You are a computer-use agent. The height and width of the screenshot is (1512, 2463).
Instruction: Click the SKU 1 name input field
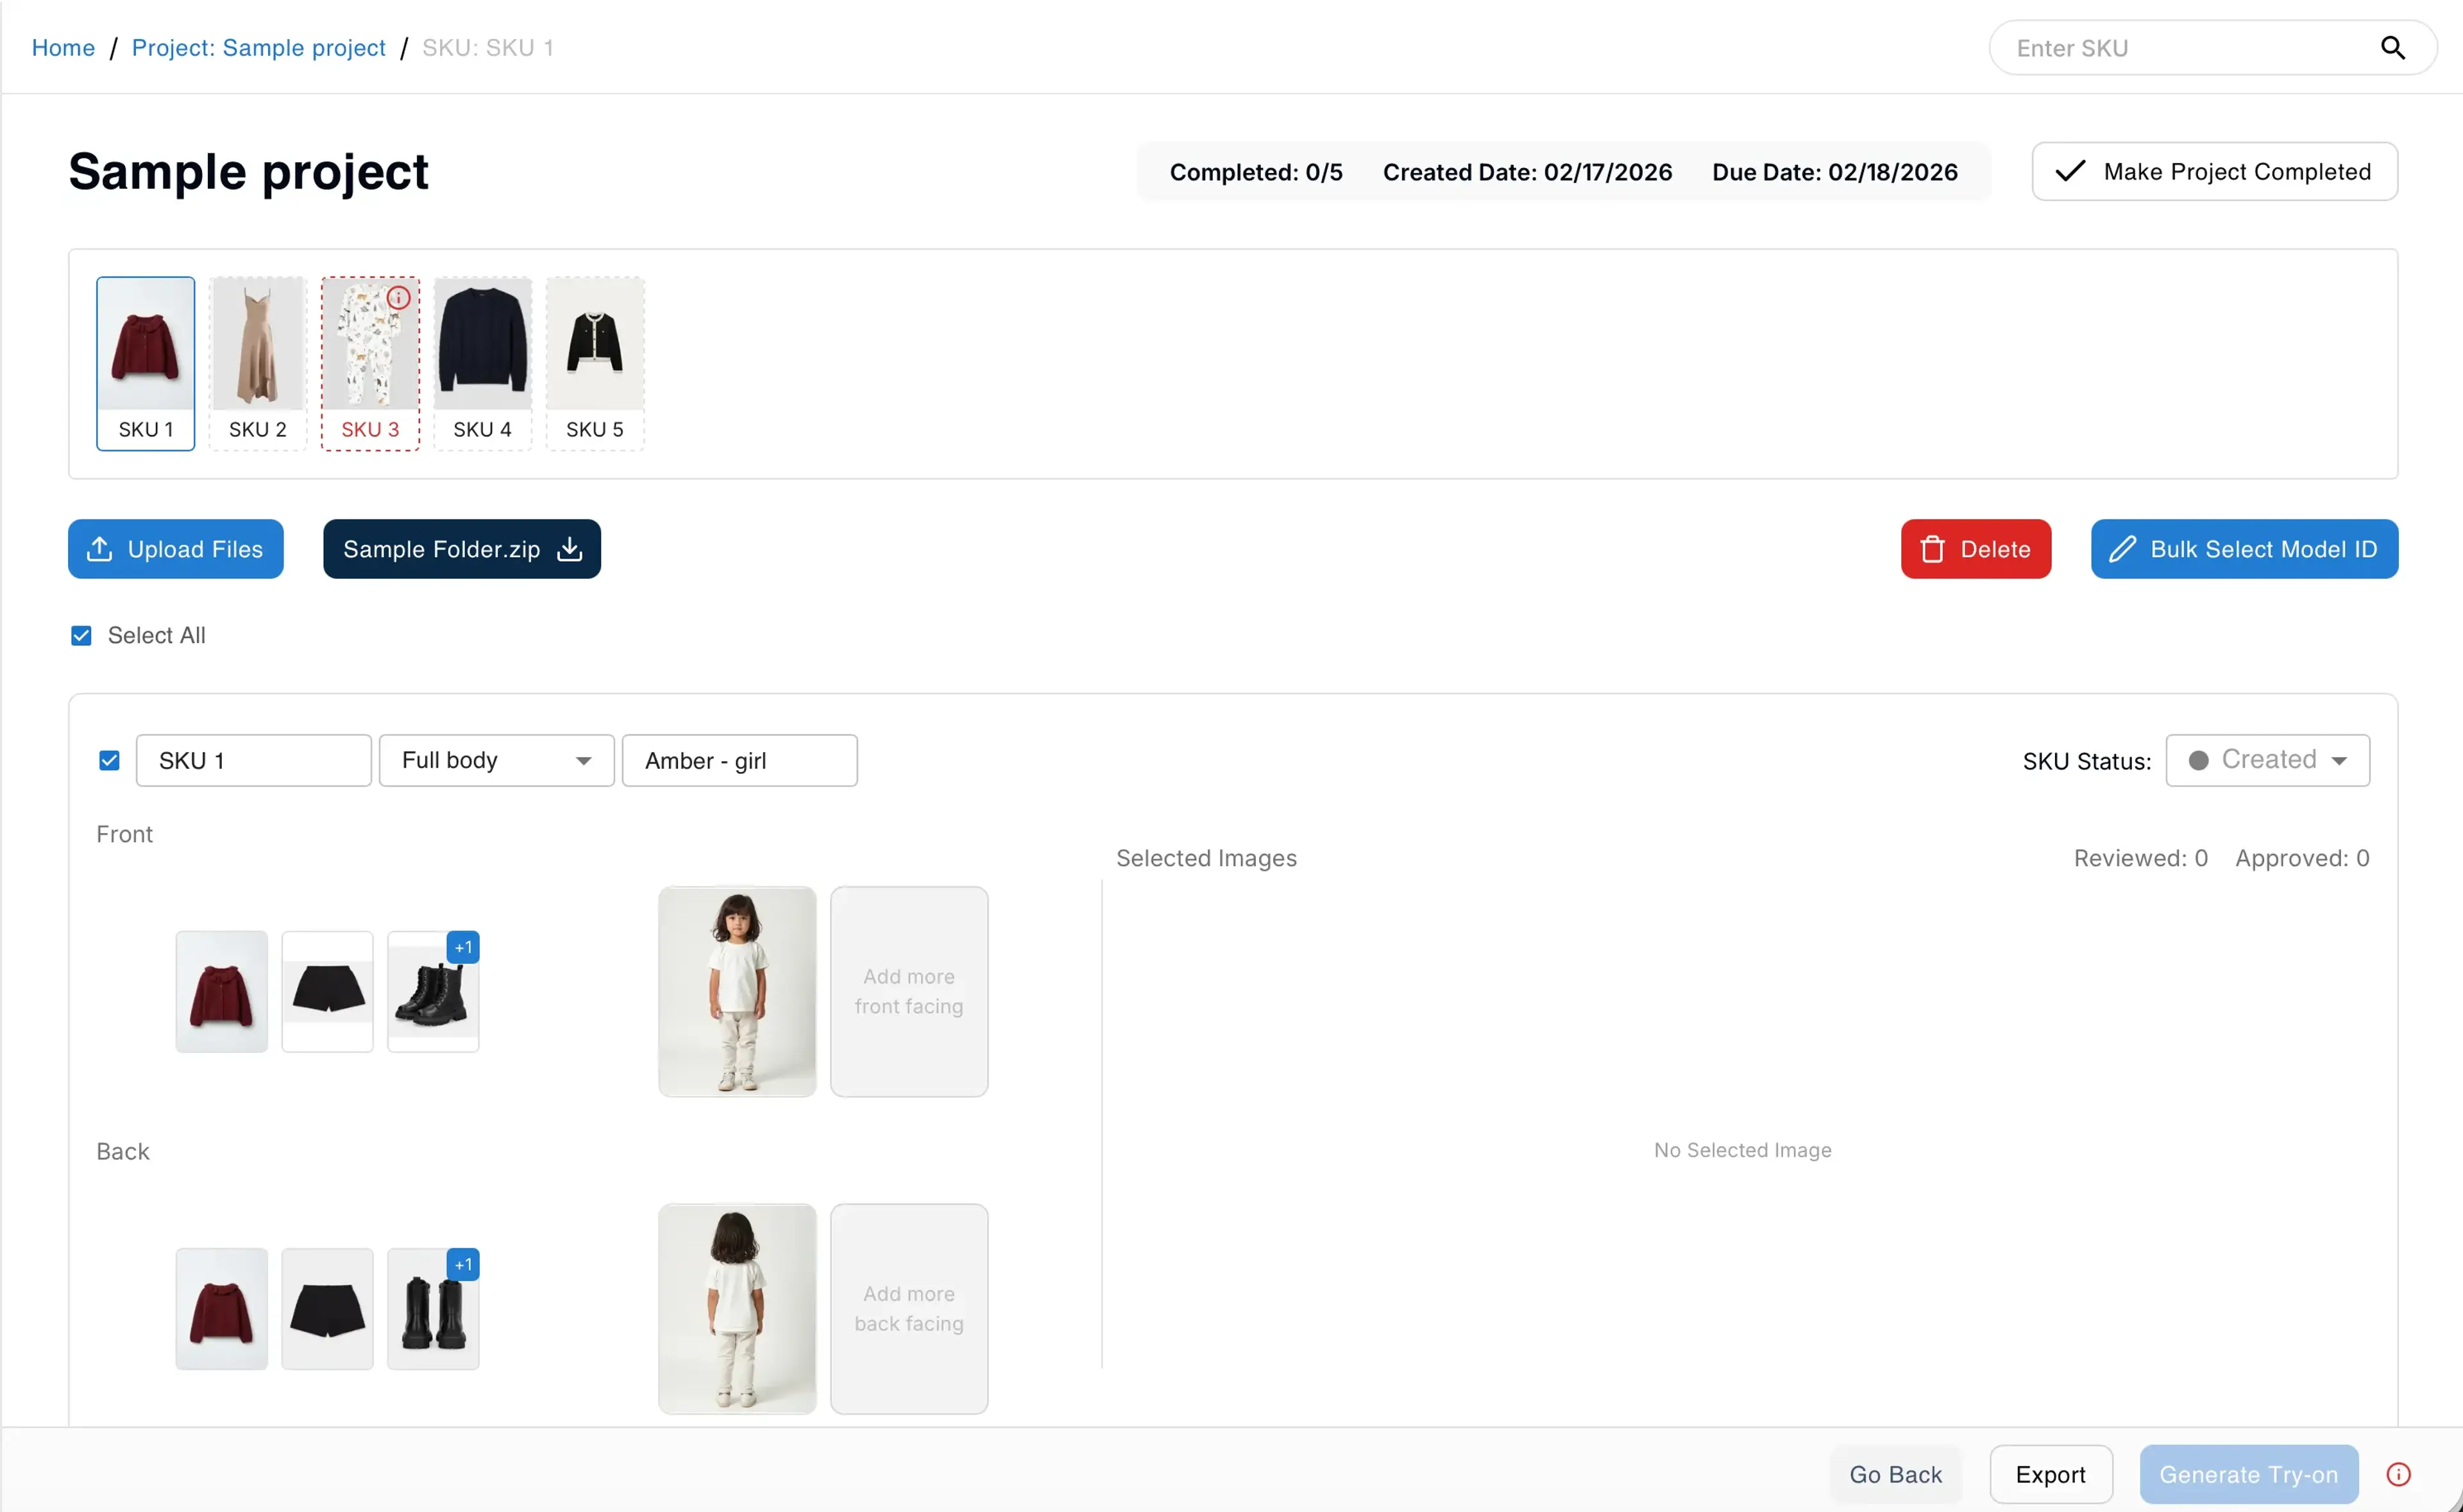point(253,760)
